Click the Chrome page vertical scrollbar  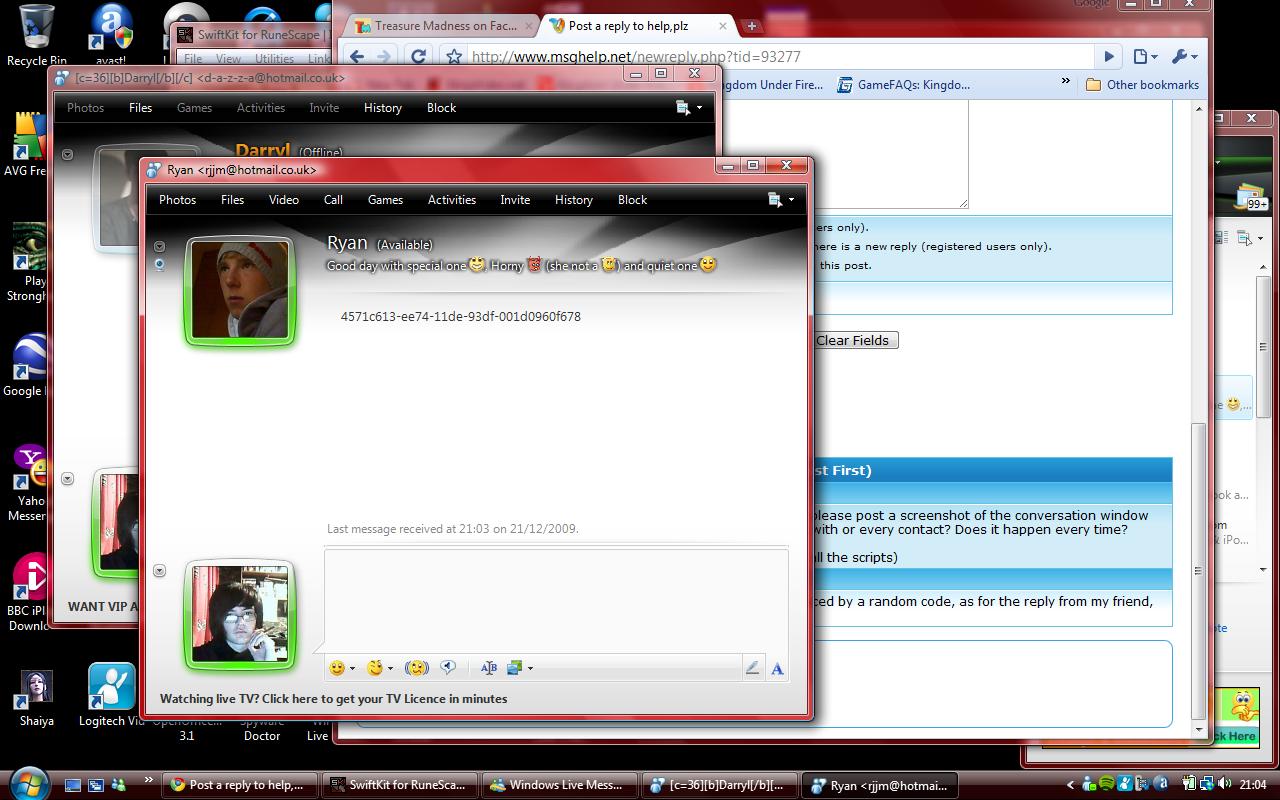tap(1200, 560)
